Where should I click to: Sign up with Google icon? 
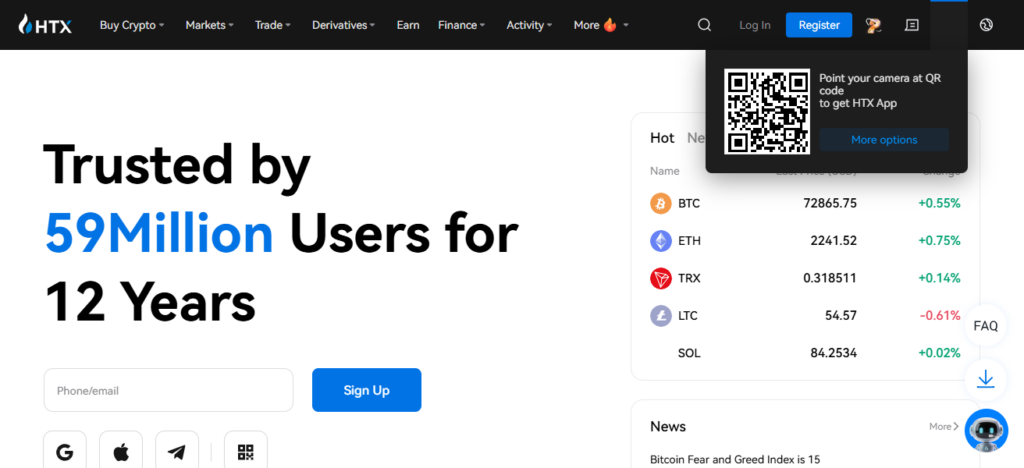tap(65, 452)
